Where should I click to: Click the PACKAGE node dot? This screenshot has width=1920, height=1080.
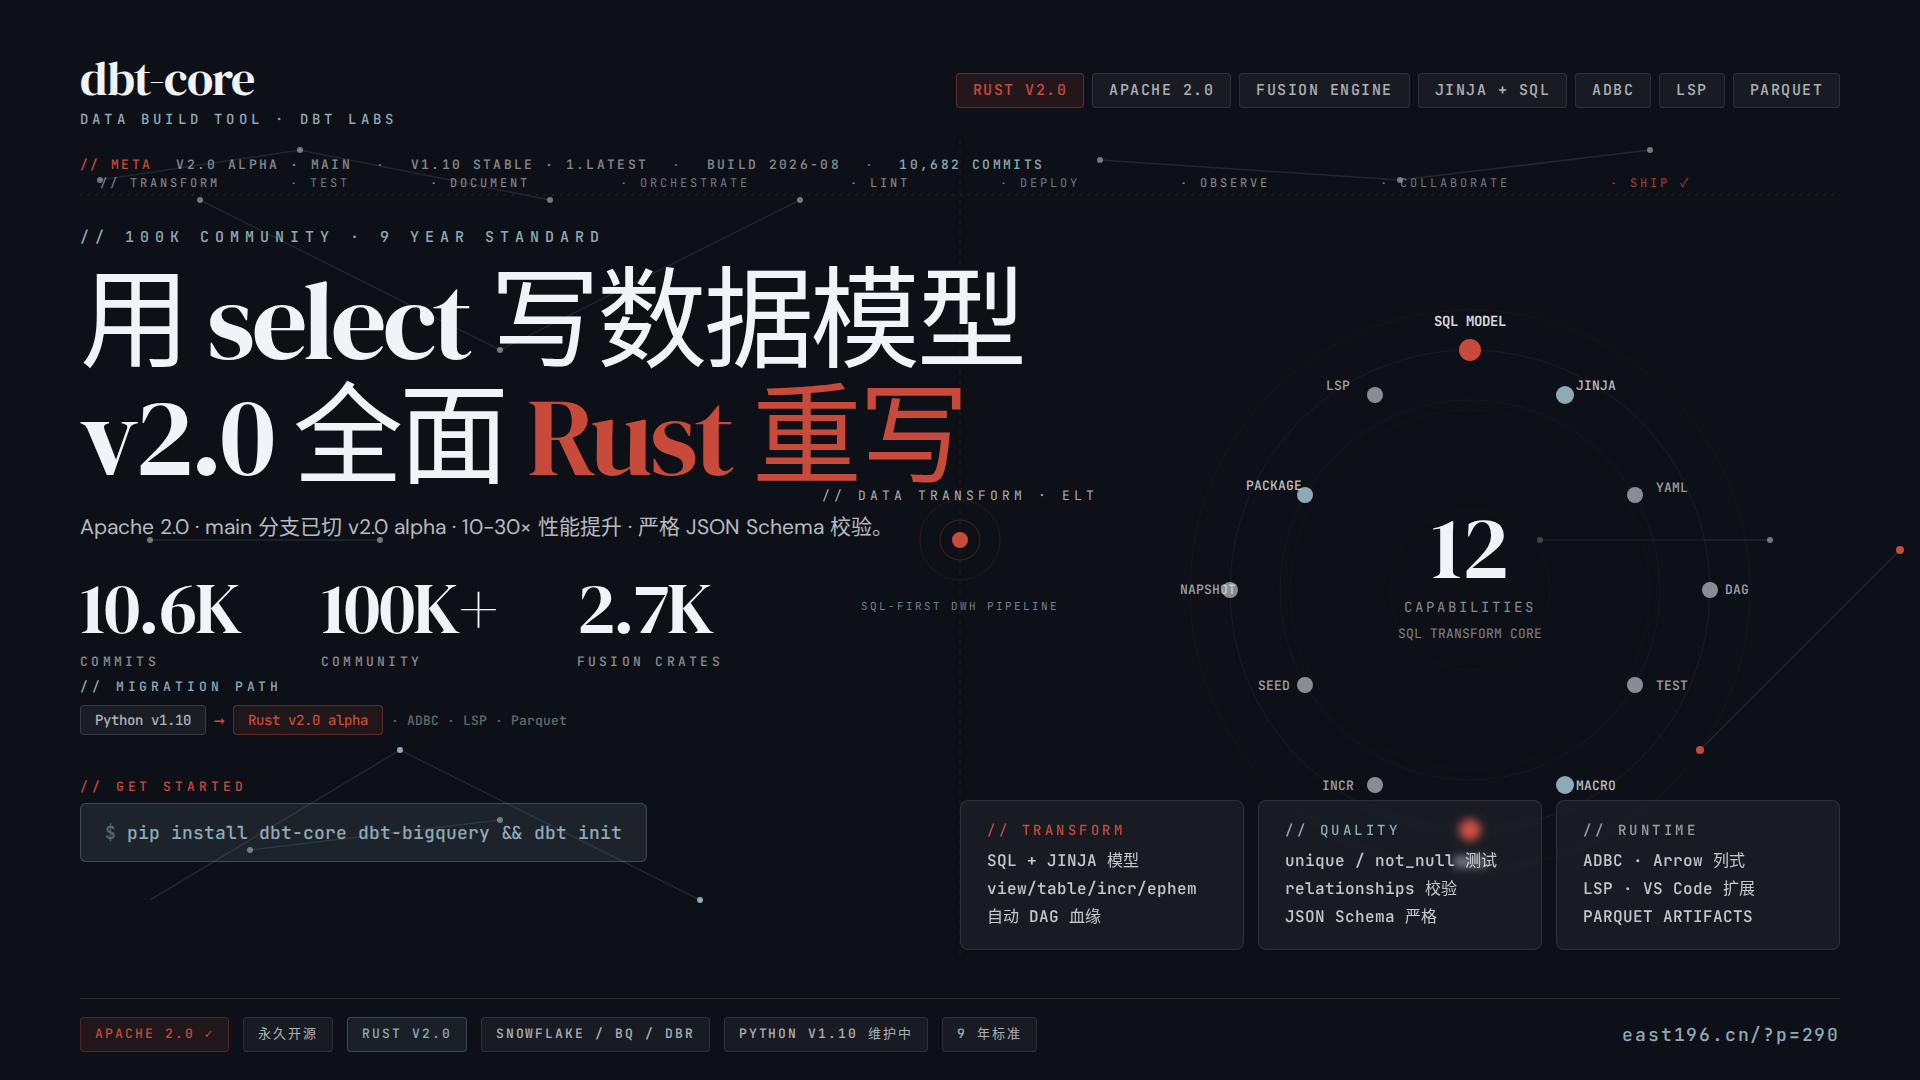(1305, 495)
